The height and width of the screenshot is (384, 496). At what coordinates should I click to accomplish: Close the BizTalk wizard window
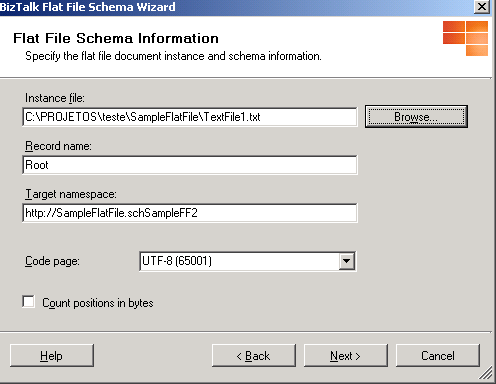481,6
